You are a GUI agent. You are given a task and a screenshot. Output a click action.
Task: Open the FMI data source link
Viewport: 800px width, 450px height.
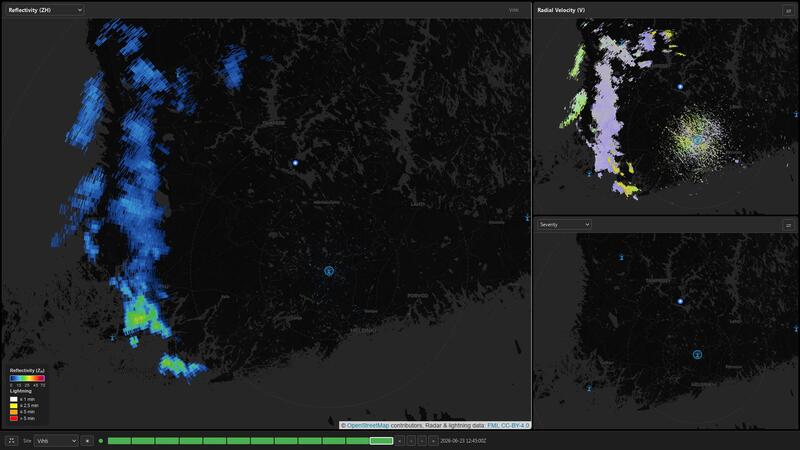click(493, 426)
